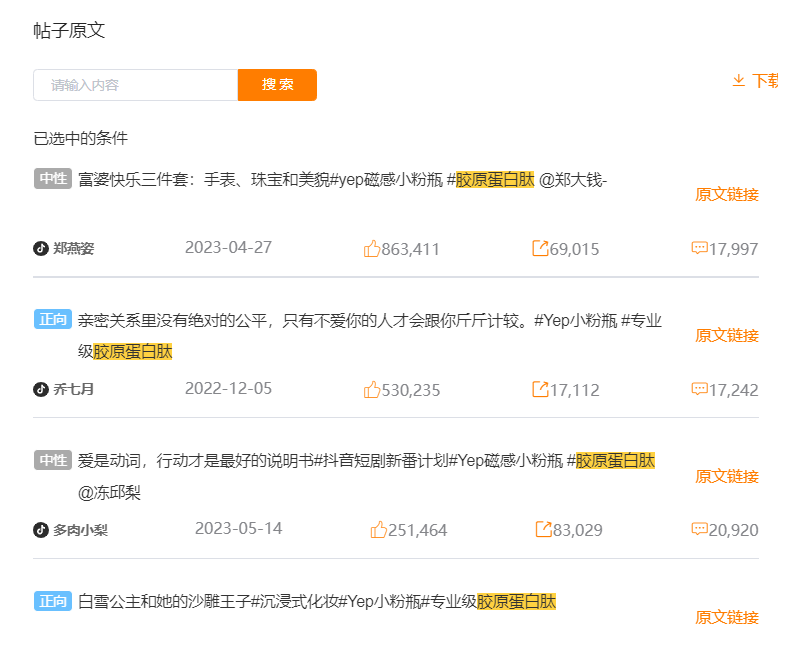The width and height of the screenshot is (791, 656).
Task: Click the download icon at top right
Action: tap(739, 80)
